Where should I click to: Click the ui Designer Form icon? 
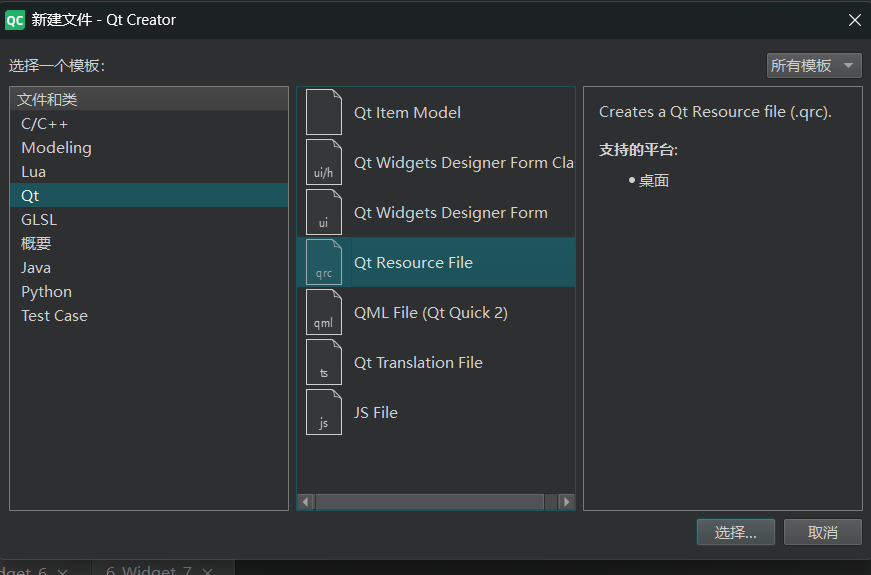pyautogui.click(x=324, y=212)
